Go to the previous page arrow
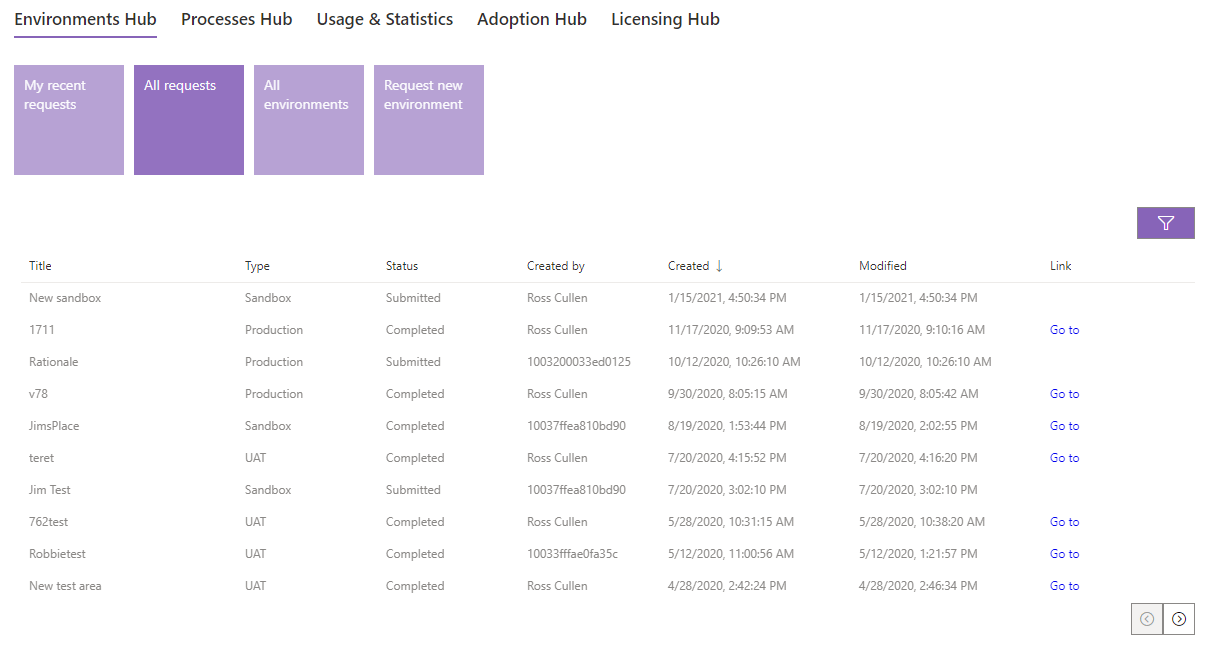1222x645 pixels. coord(1147,619)
